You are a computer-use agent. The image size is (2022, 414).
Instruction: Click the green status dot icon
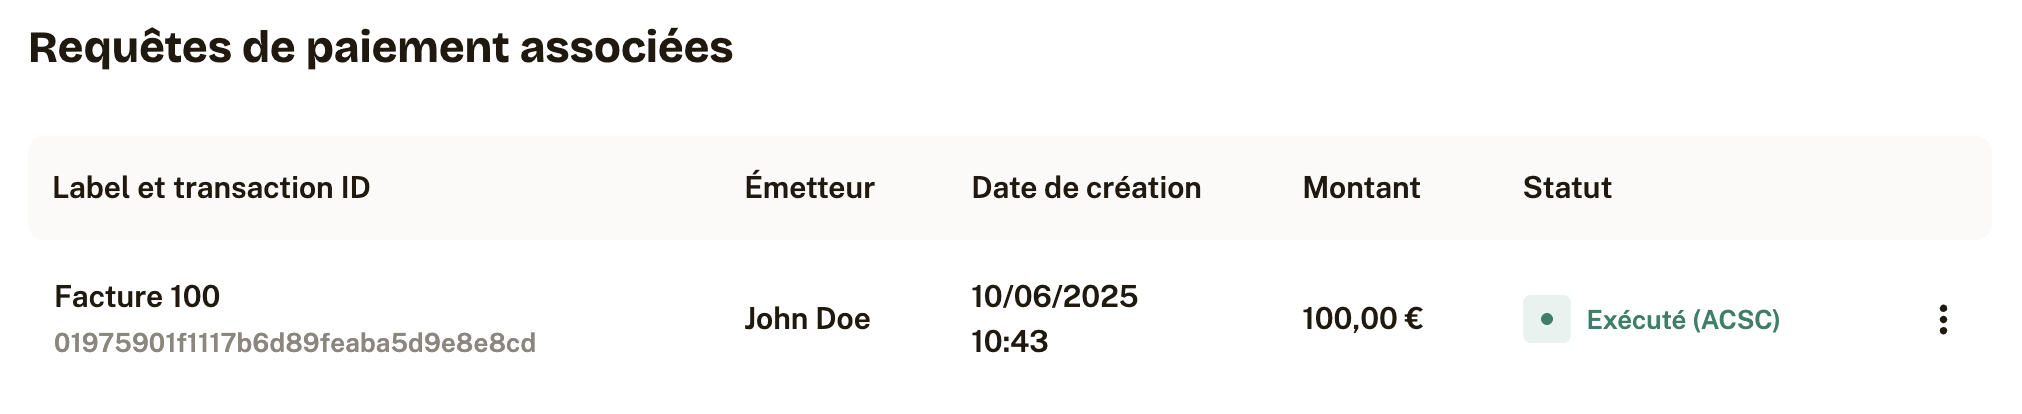(x=1546, y=319)
